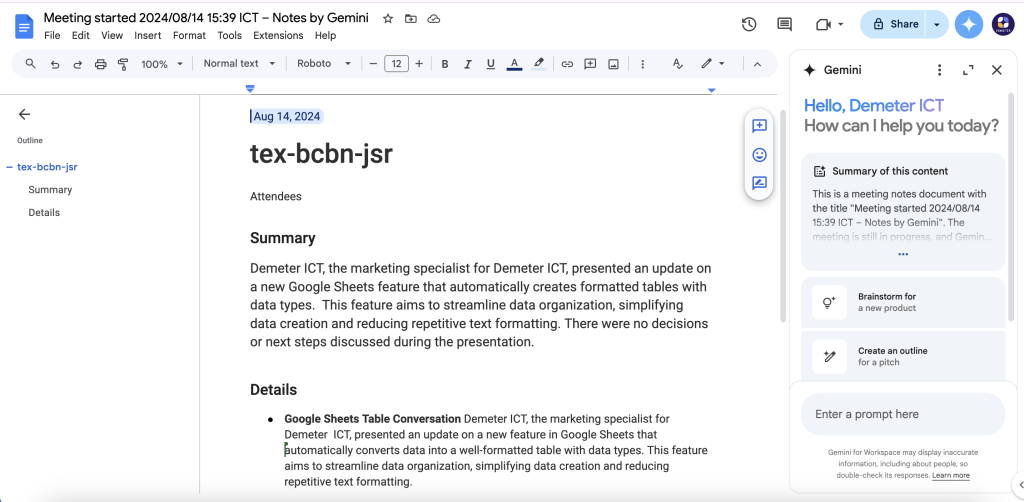Add a comment from toolbar

[590, 64]
